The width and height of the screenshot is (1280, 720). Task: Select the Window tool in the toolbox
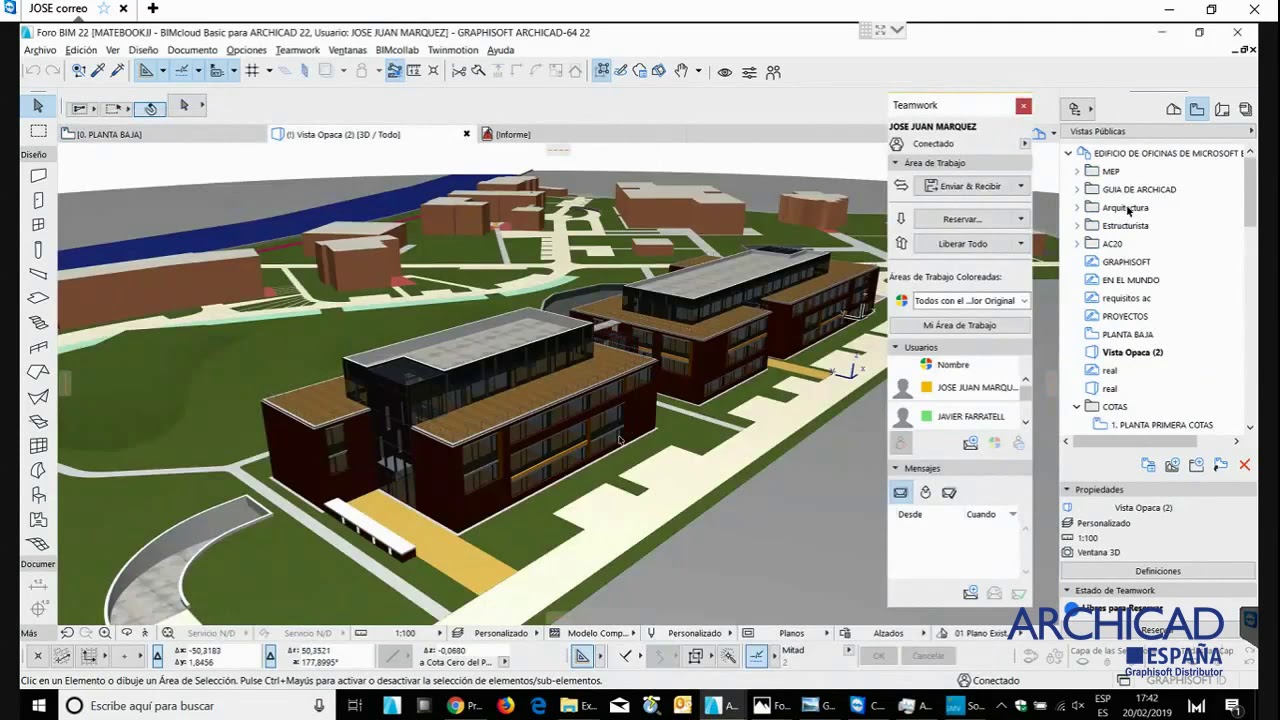click(x=38, y=225)
